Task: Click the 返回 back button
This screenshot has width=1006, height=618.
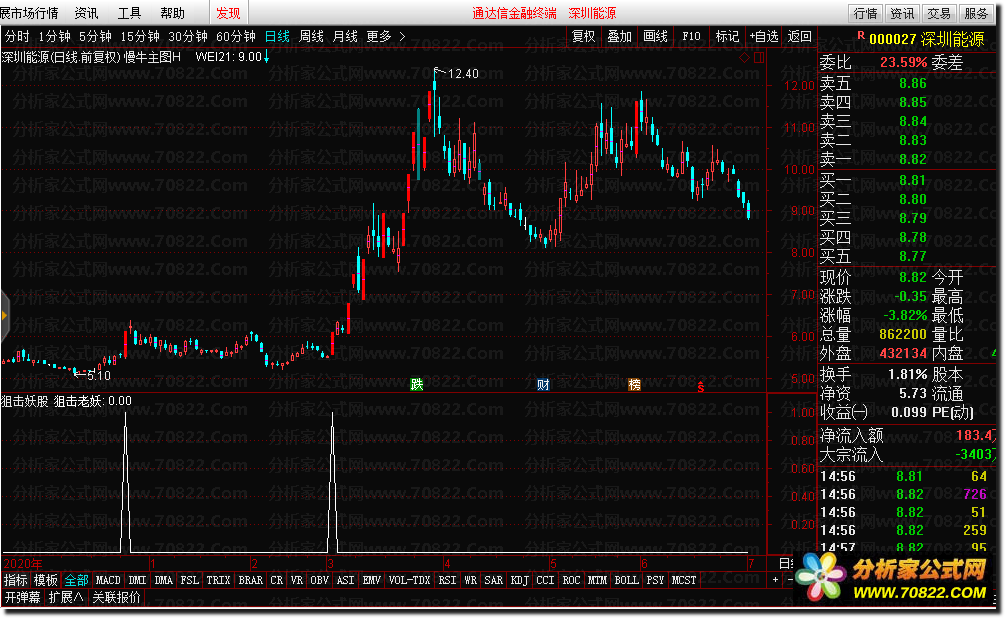Action: coord(799,37)
